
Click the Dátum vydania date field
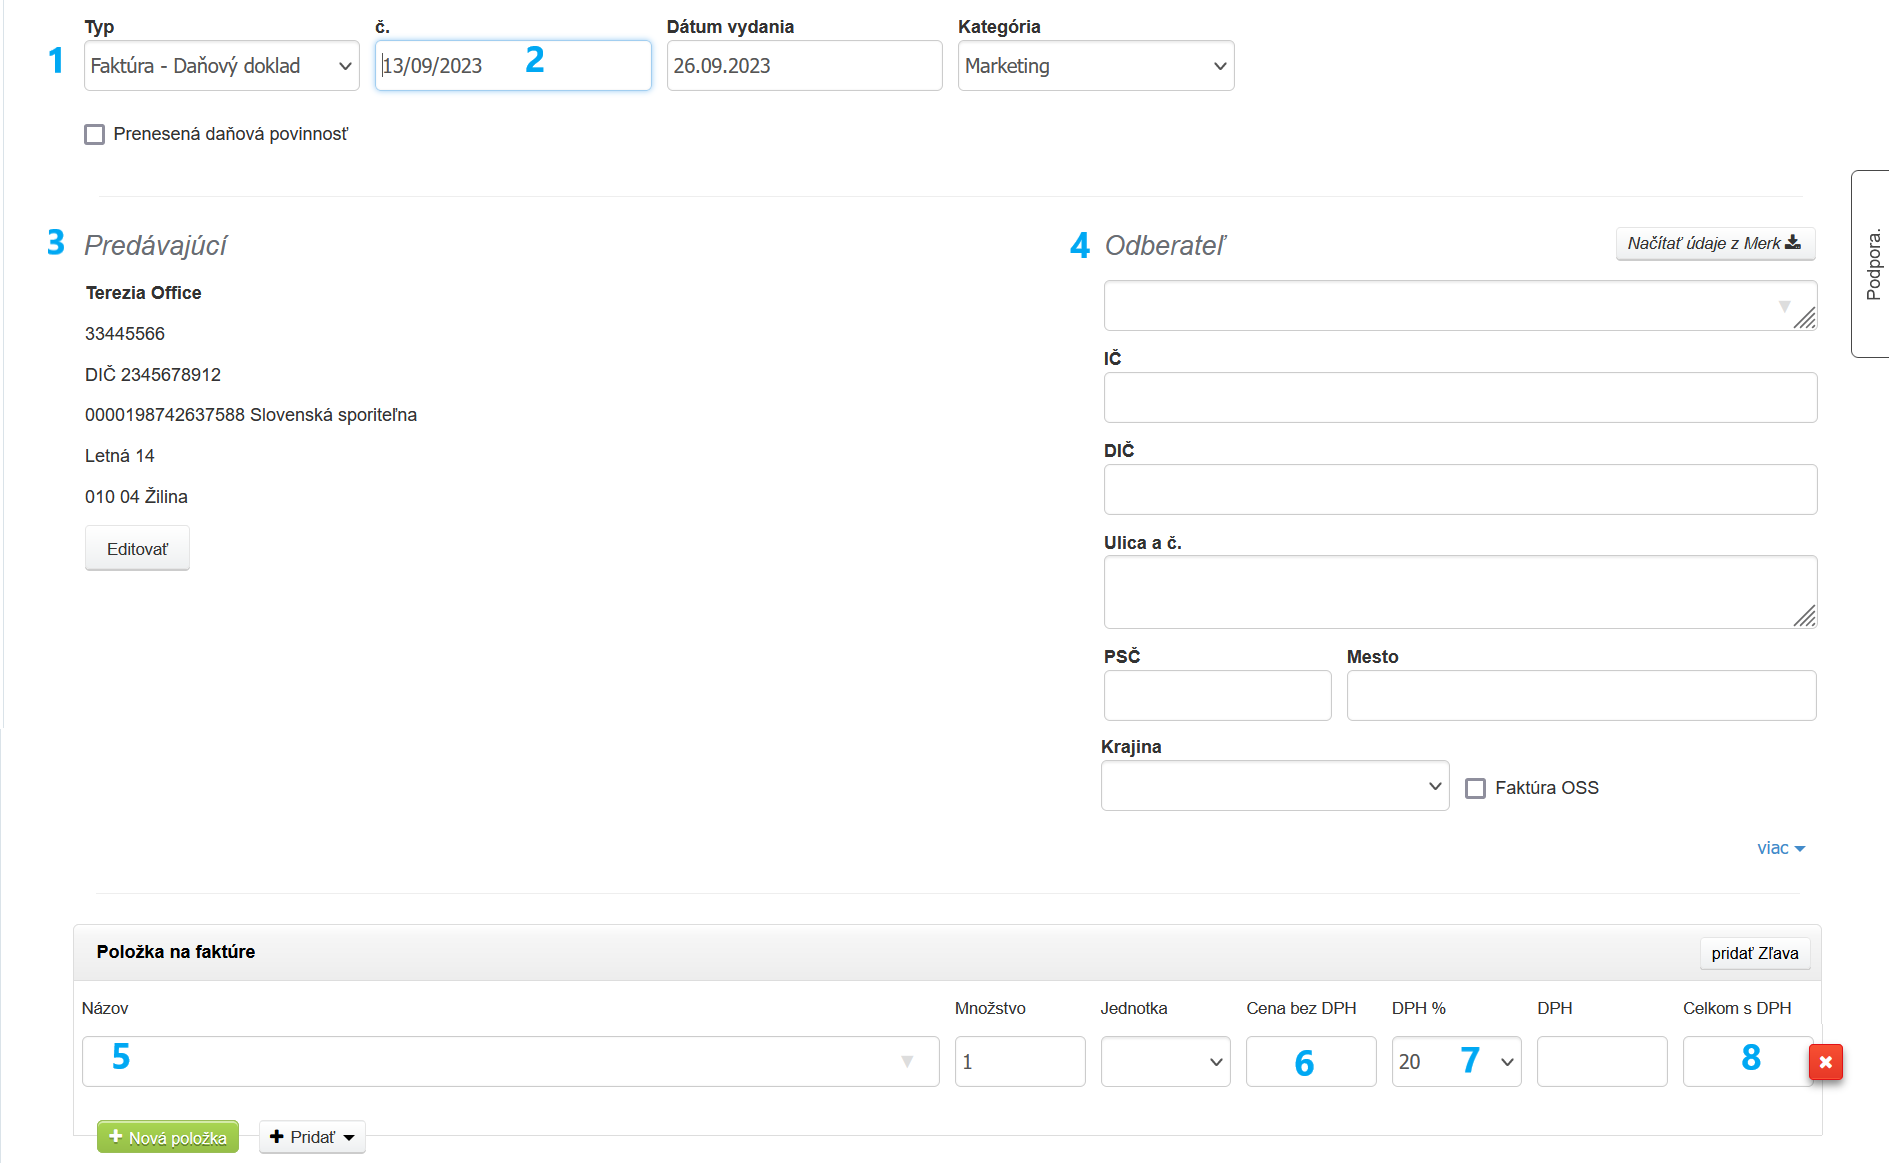tap(804, 66)
